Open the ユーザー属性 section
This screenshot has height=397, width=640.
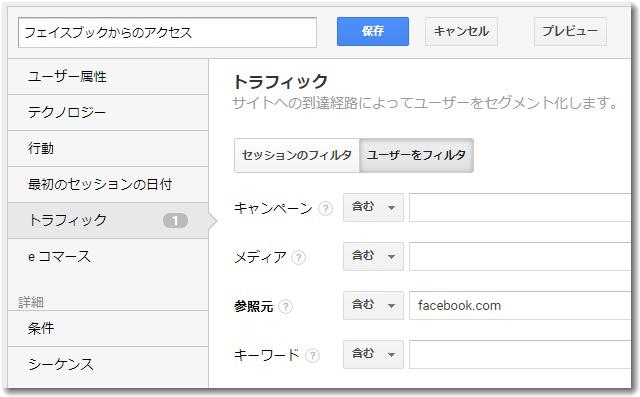(108, 77)
